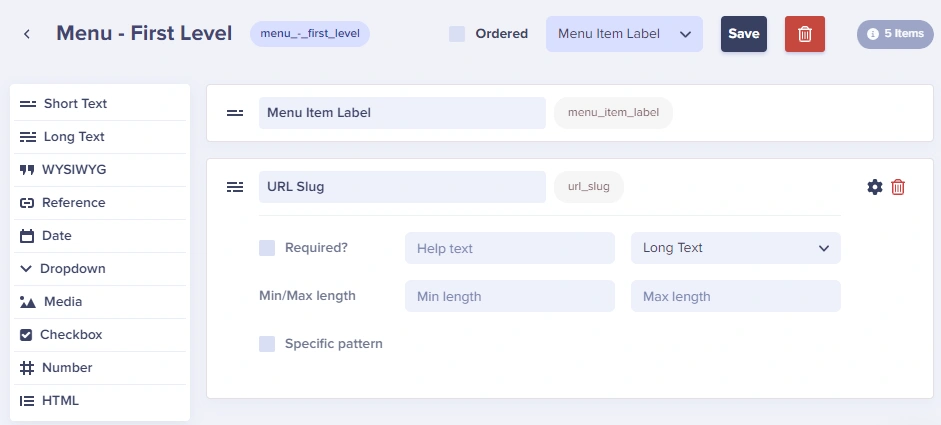Expand the Long Text field type dropdown
Viewport: 941px width, 425px height.
[735, 248]
